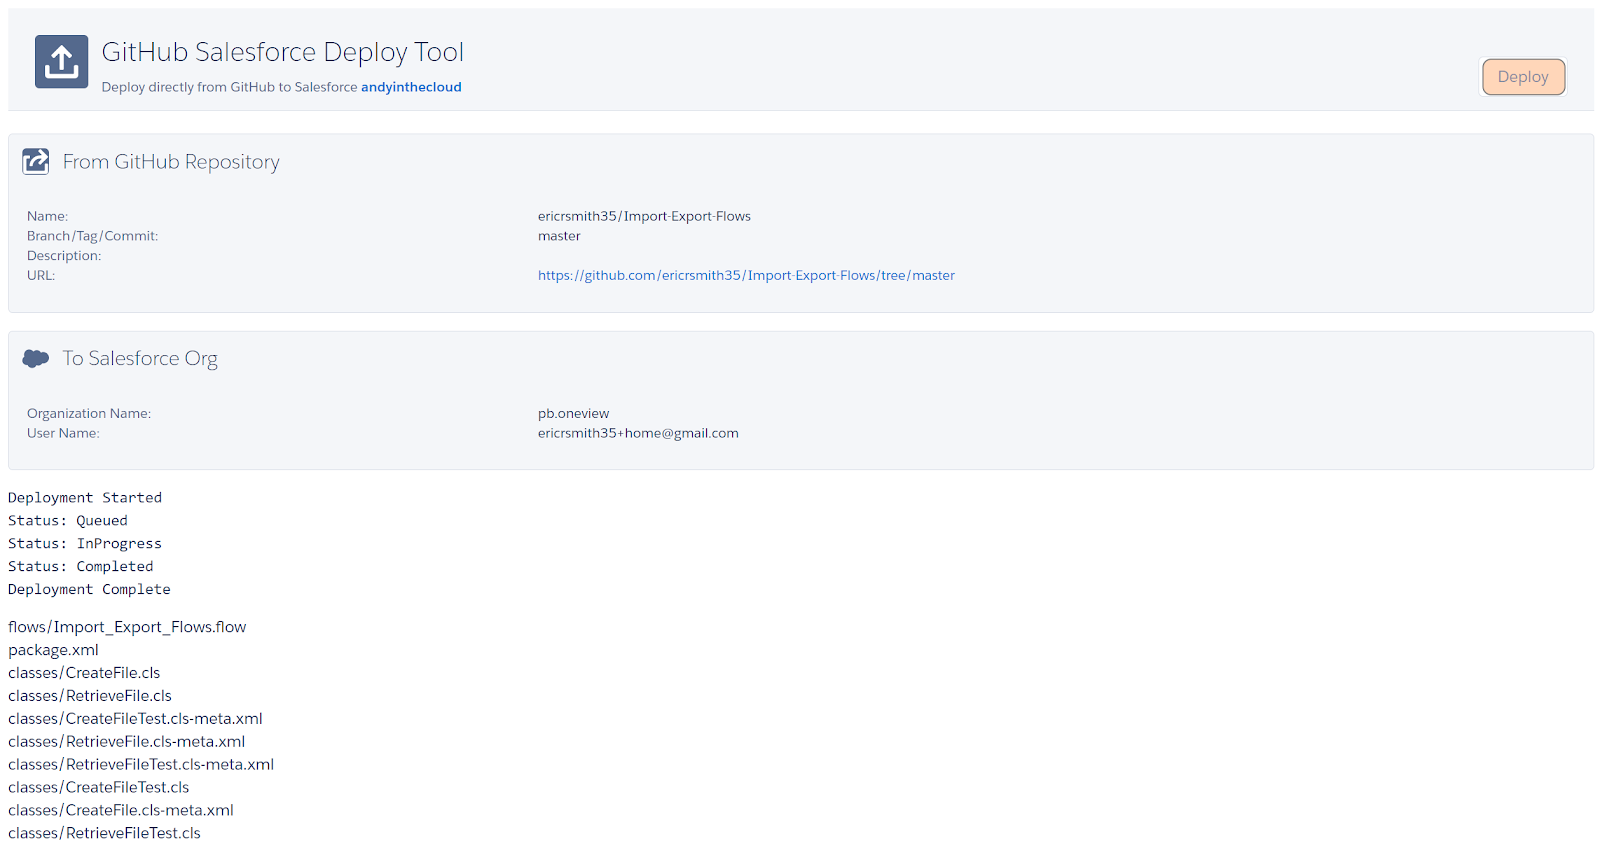Click user name ericrsmith35+home@gmail.com
1600x855 pixels.
pyautogui.click(x=638, y=433)
